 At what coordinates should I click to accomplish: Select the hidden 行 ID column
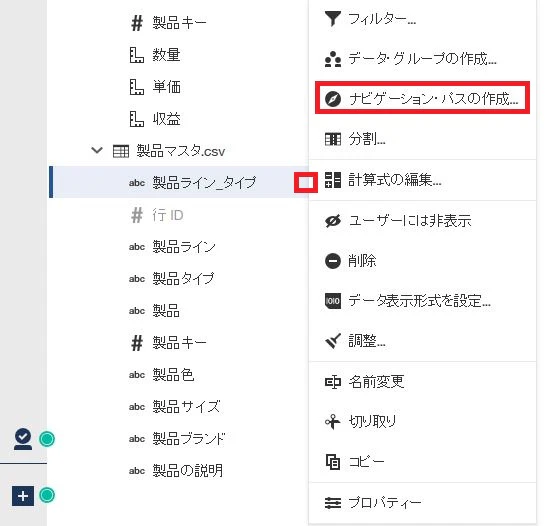[168, 215]
